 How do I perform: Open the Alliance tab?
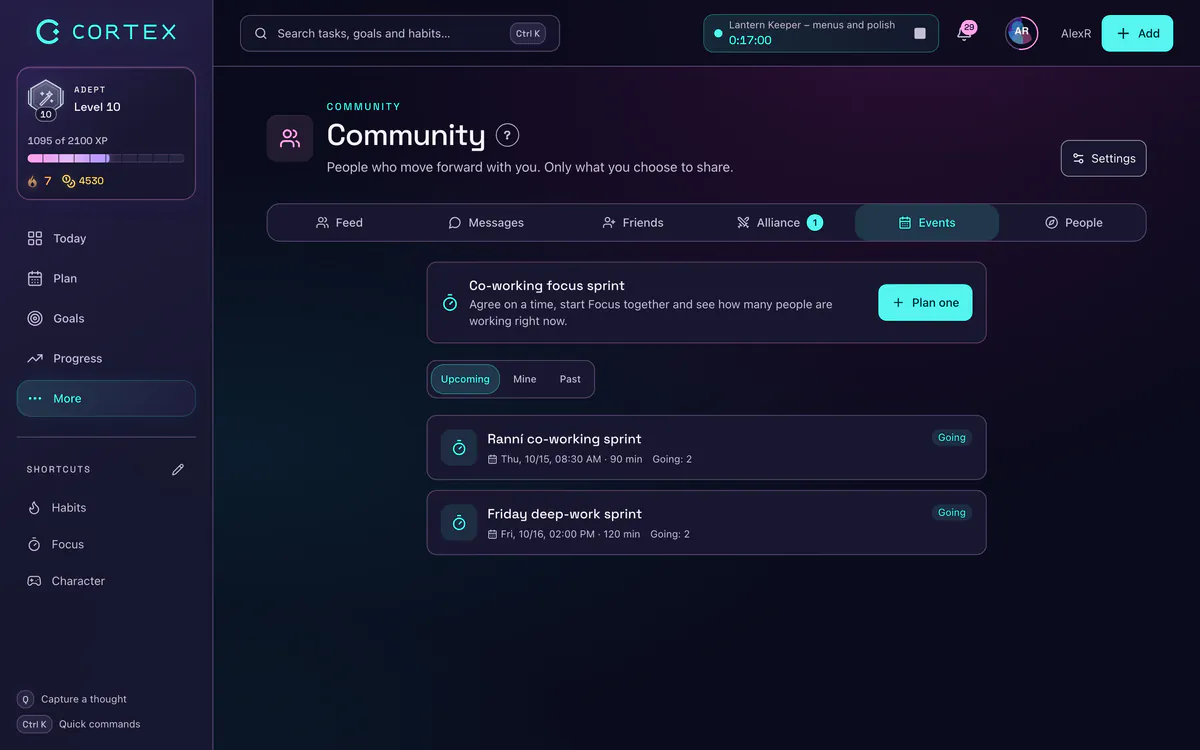pyautogui.click(x=779, y=223)
